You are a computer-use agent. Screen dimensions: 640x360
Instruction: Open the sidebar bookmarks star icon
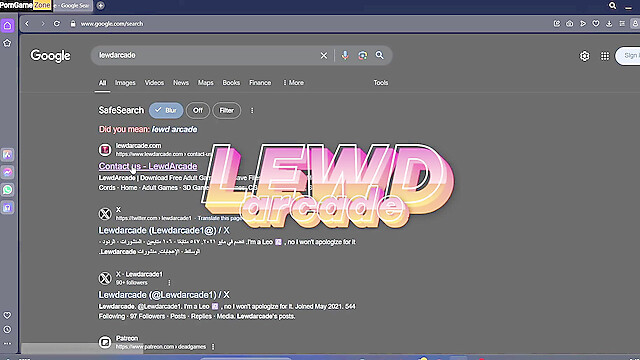7,43
